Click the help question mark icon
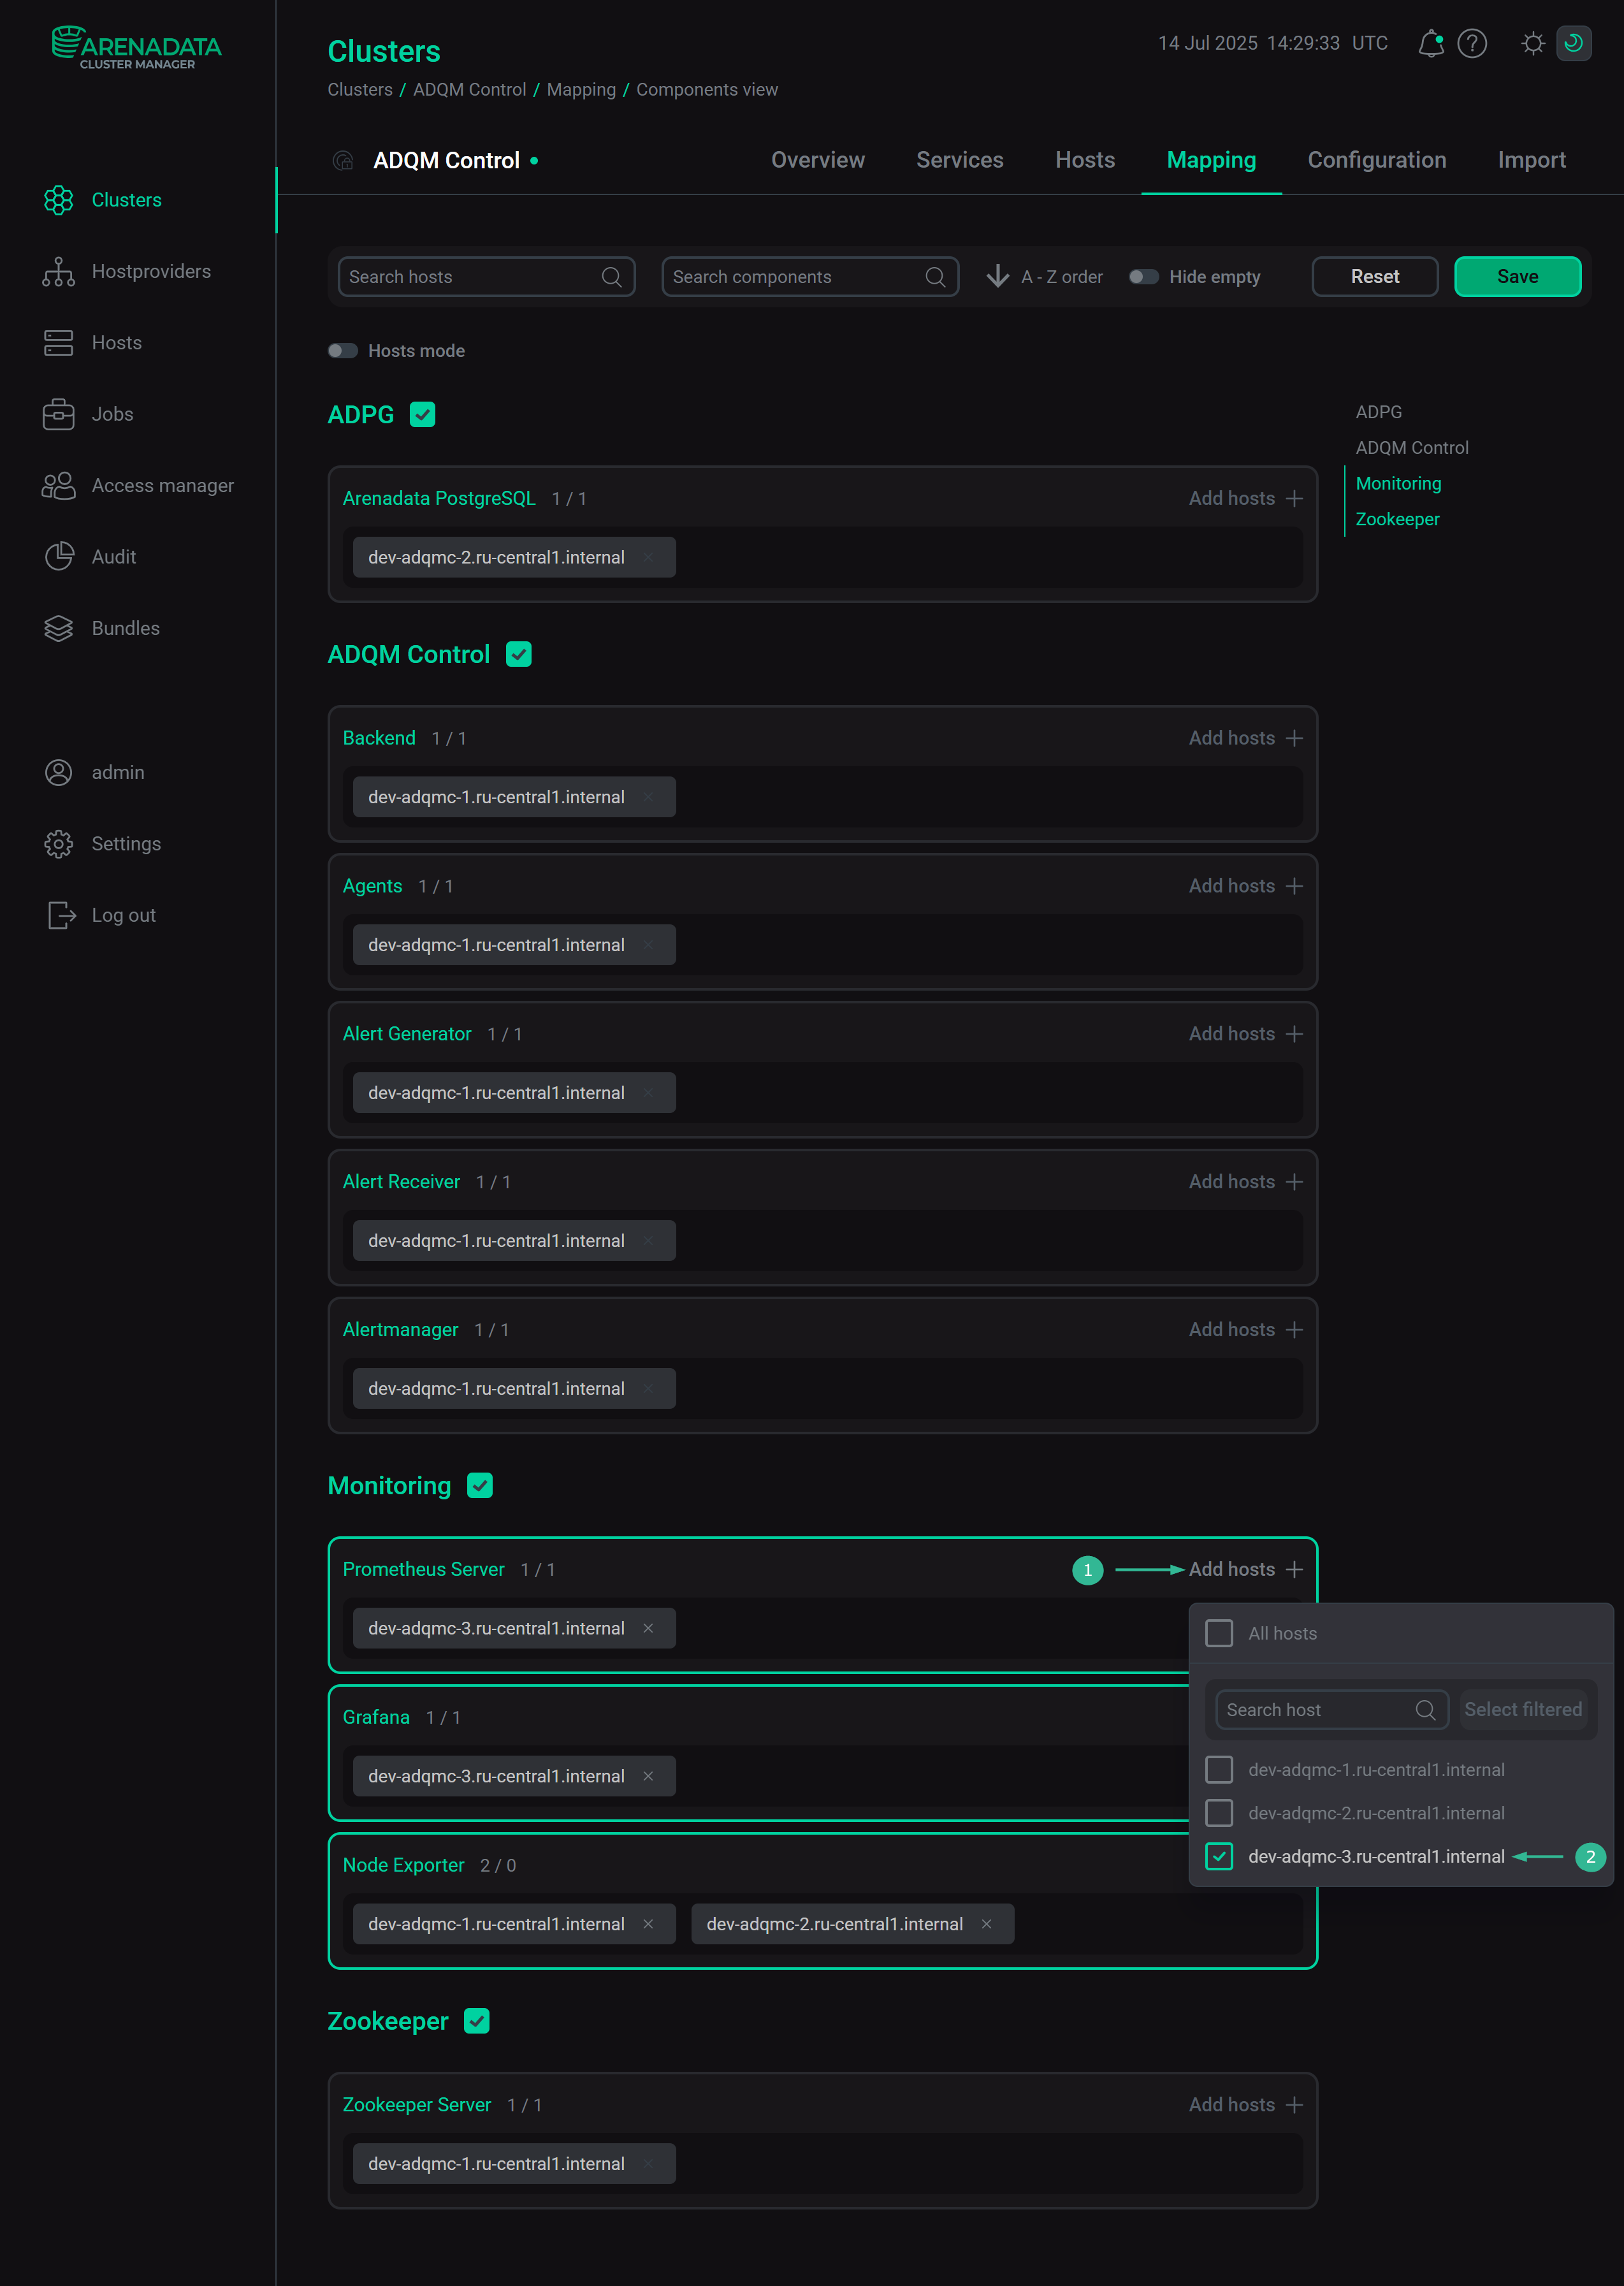Image resolution: width=1624 pixels, height=2286 pixels. 1472,44
